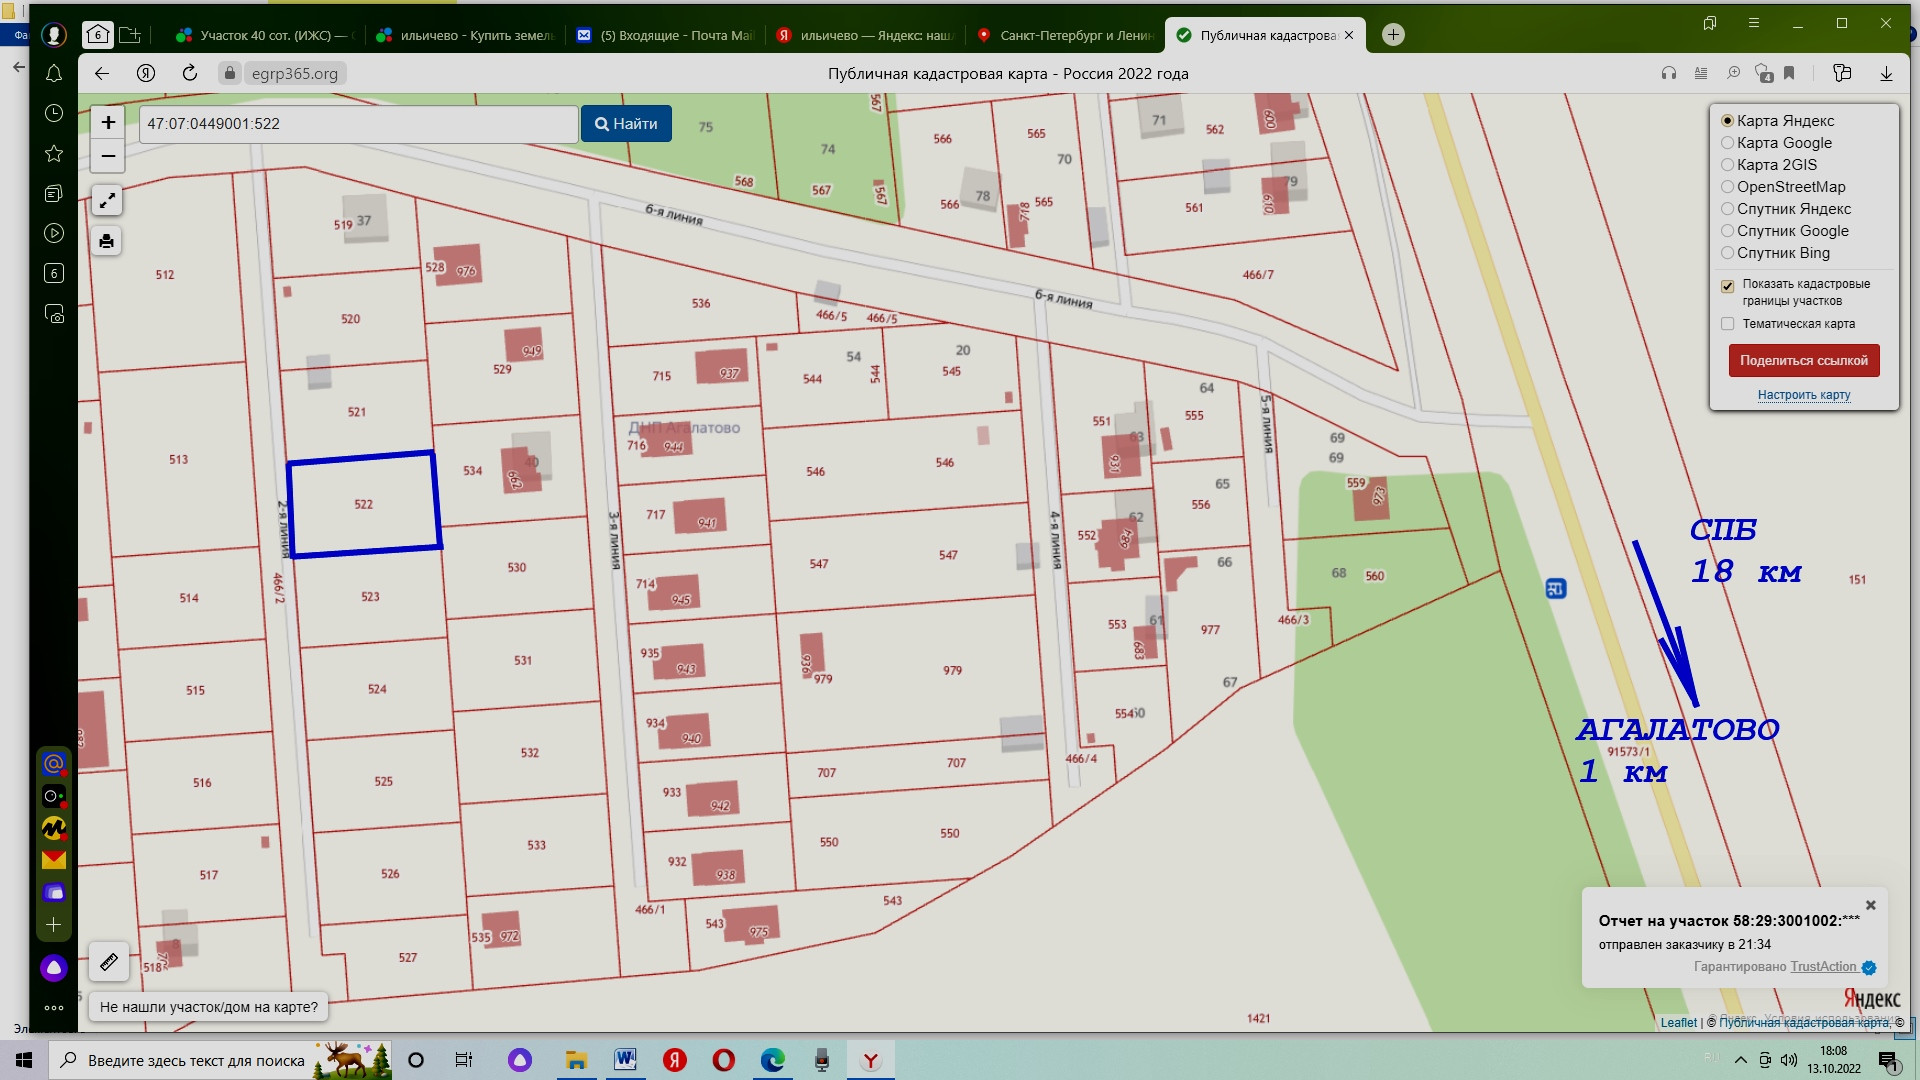Click the Поделиться ссылкой button
The image size is (1920, 1080).
pos(1803,361)
